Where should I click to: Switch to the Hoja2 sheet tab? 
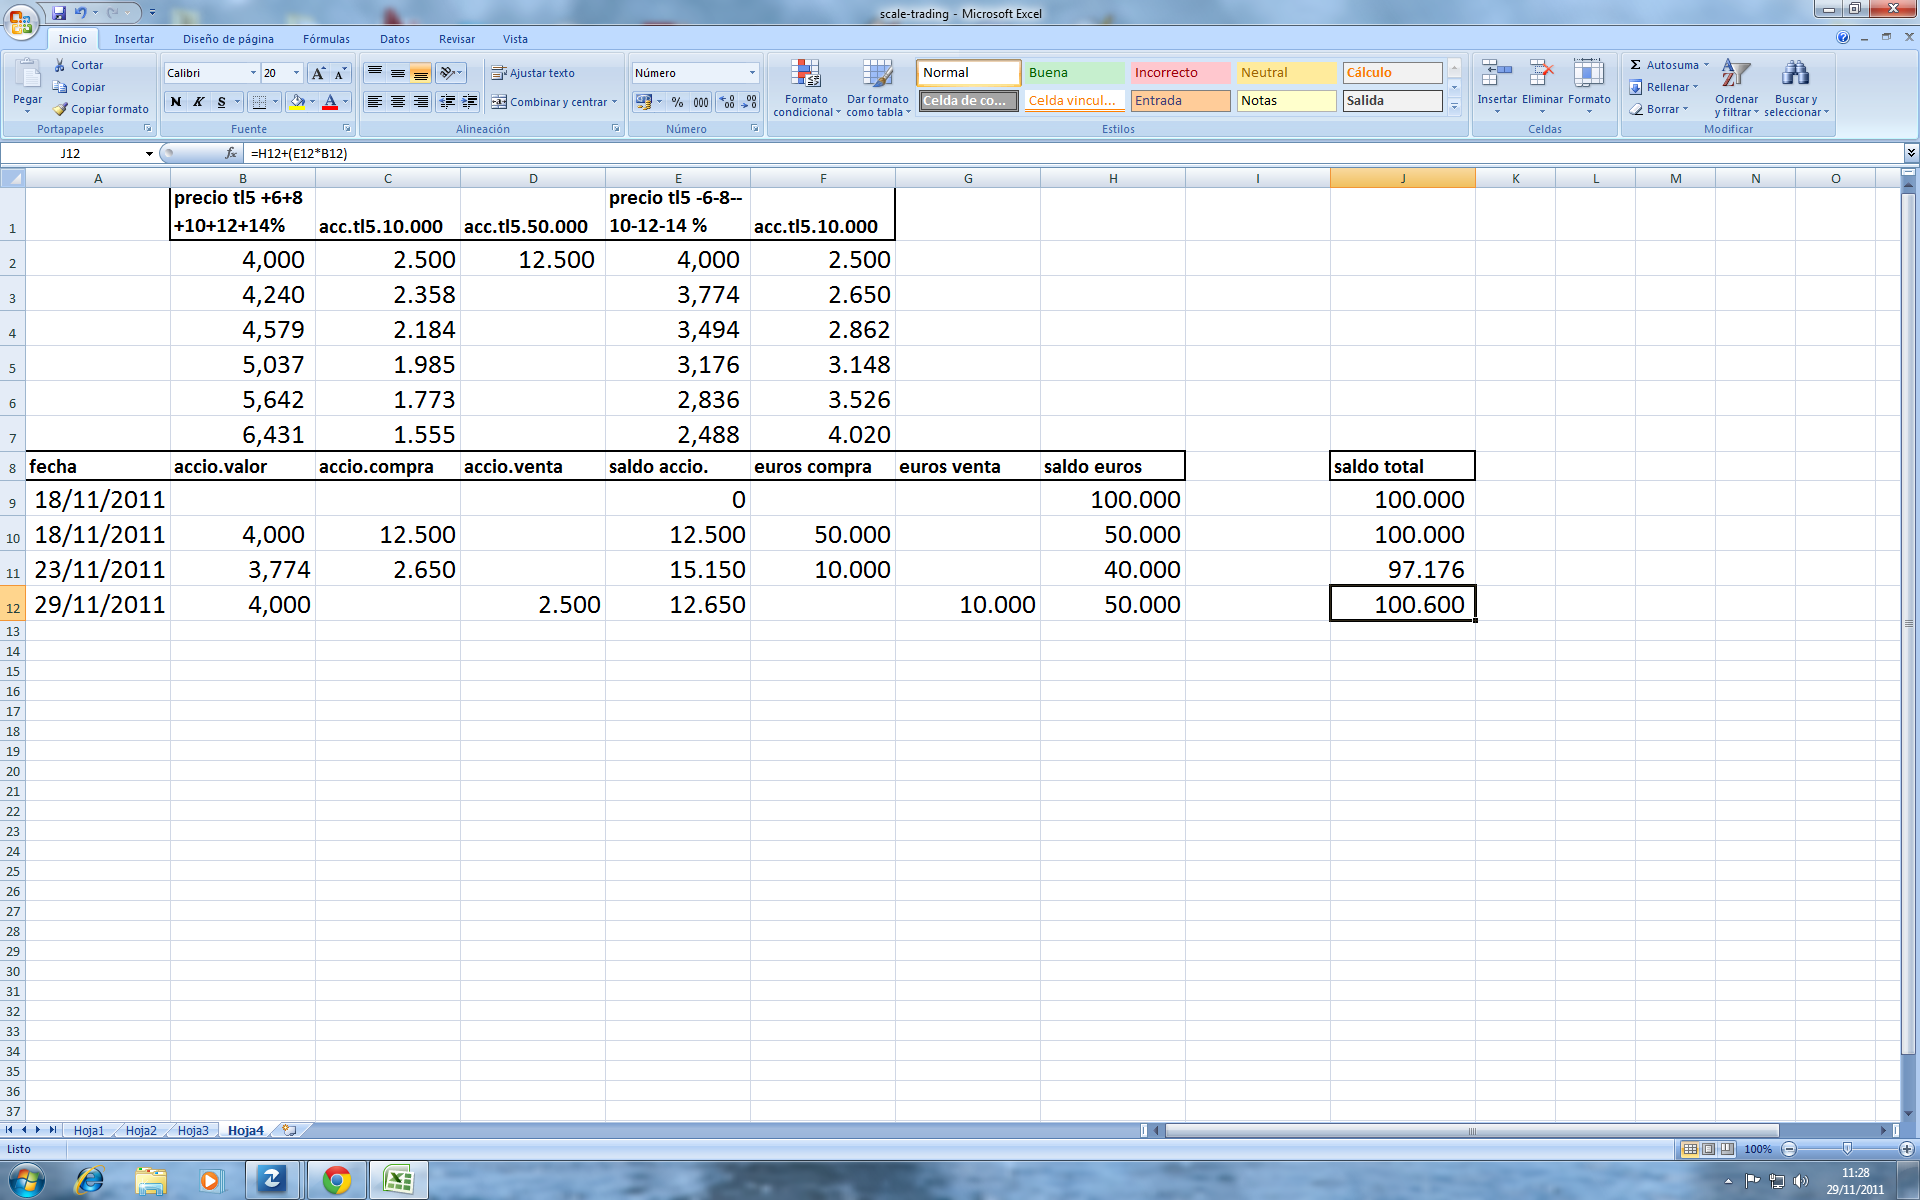(141, 1130)
